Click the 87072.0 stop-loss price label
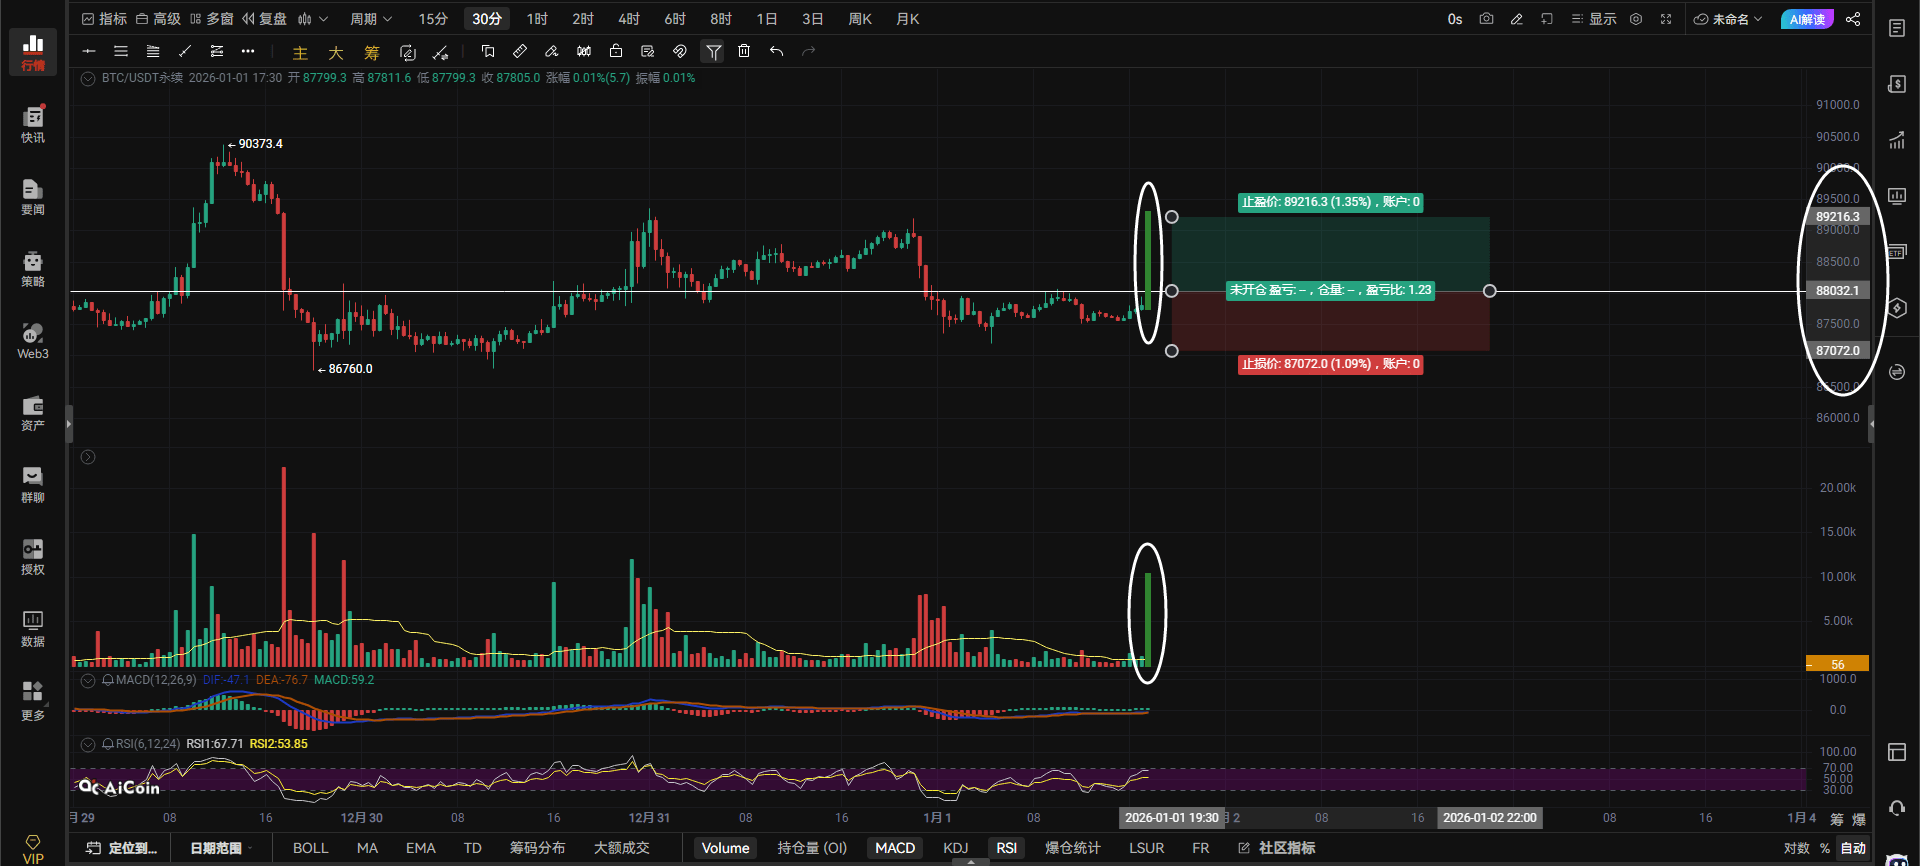 1837,351
